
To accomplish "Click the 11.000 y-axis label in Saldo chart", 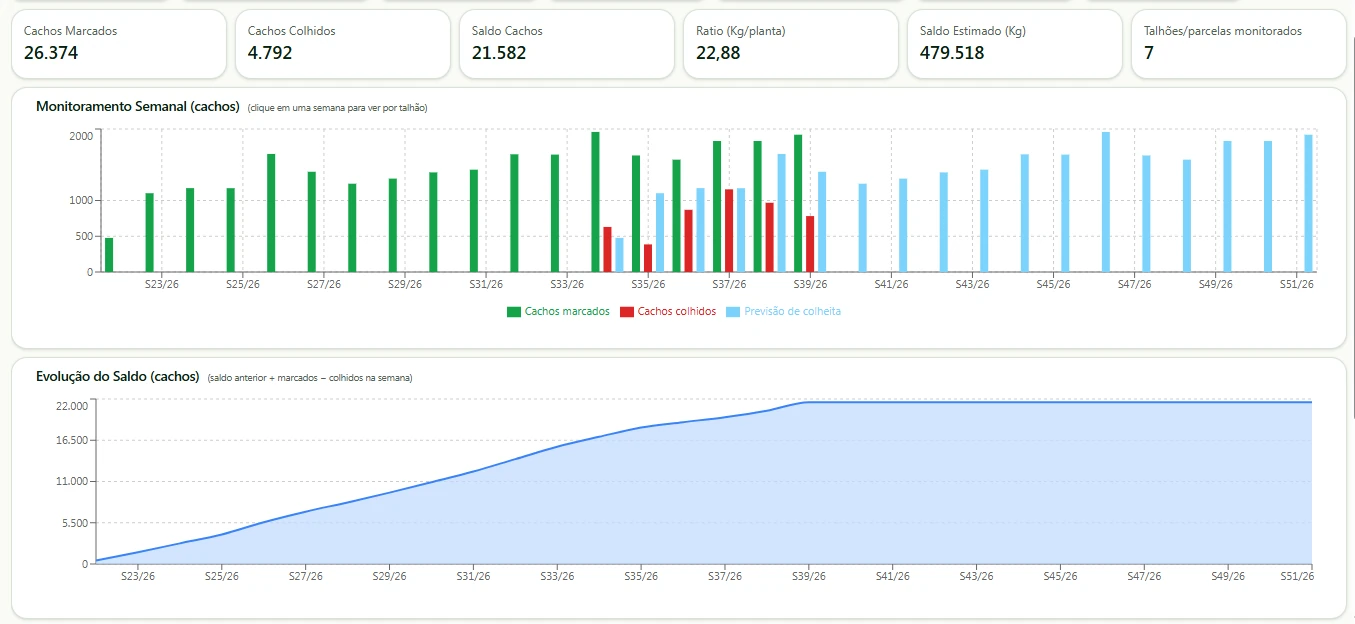I will 72,481.
